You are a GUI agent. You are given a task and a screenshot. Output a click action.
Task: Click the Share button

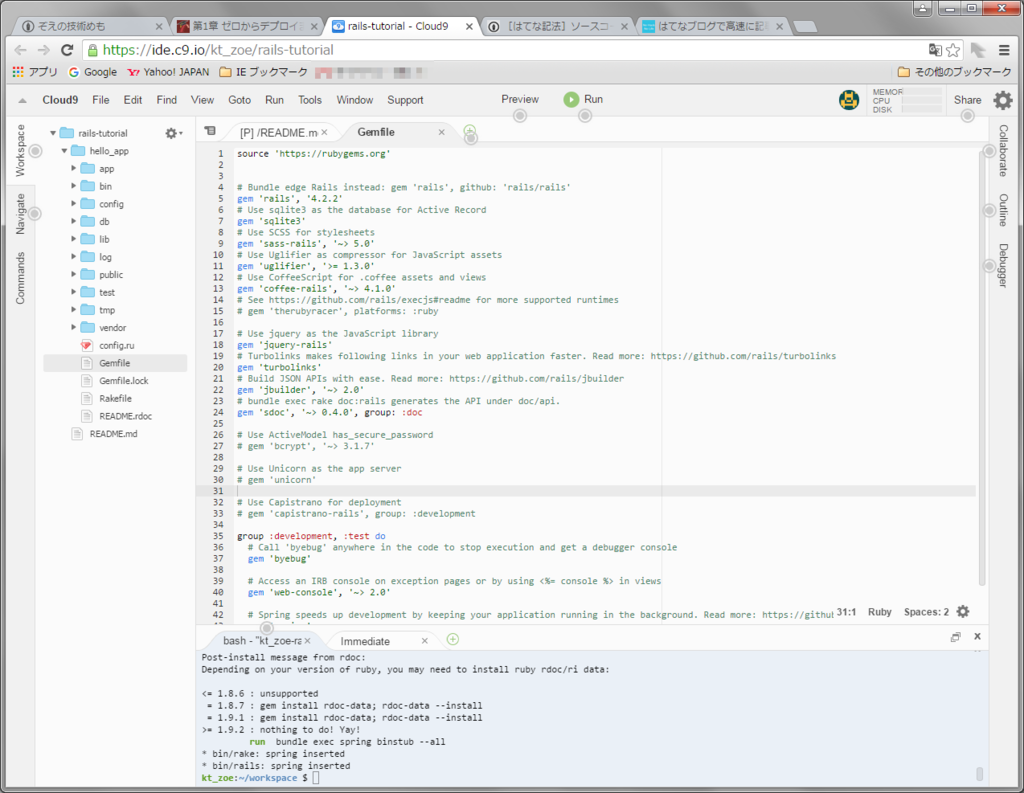(967, 100)
